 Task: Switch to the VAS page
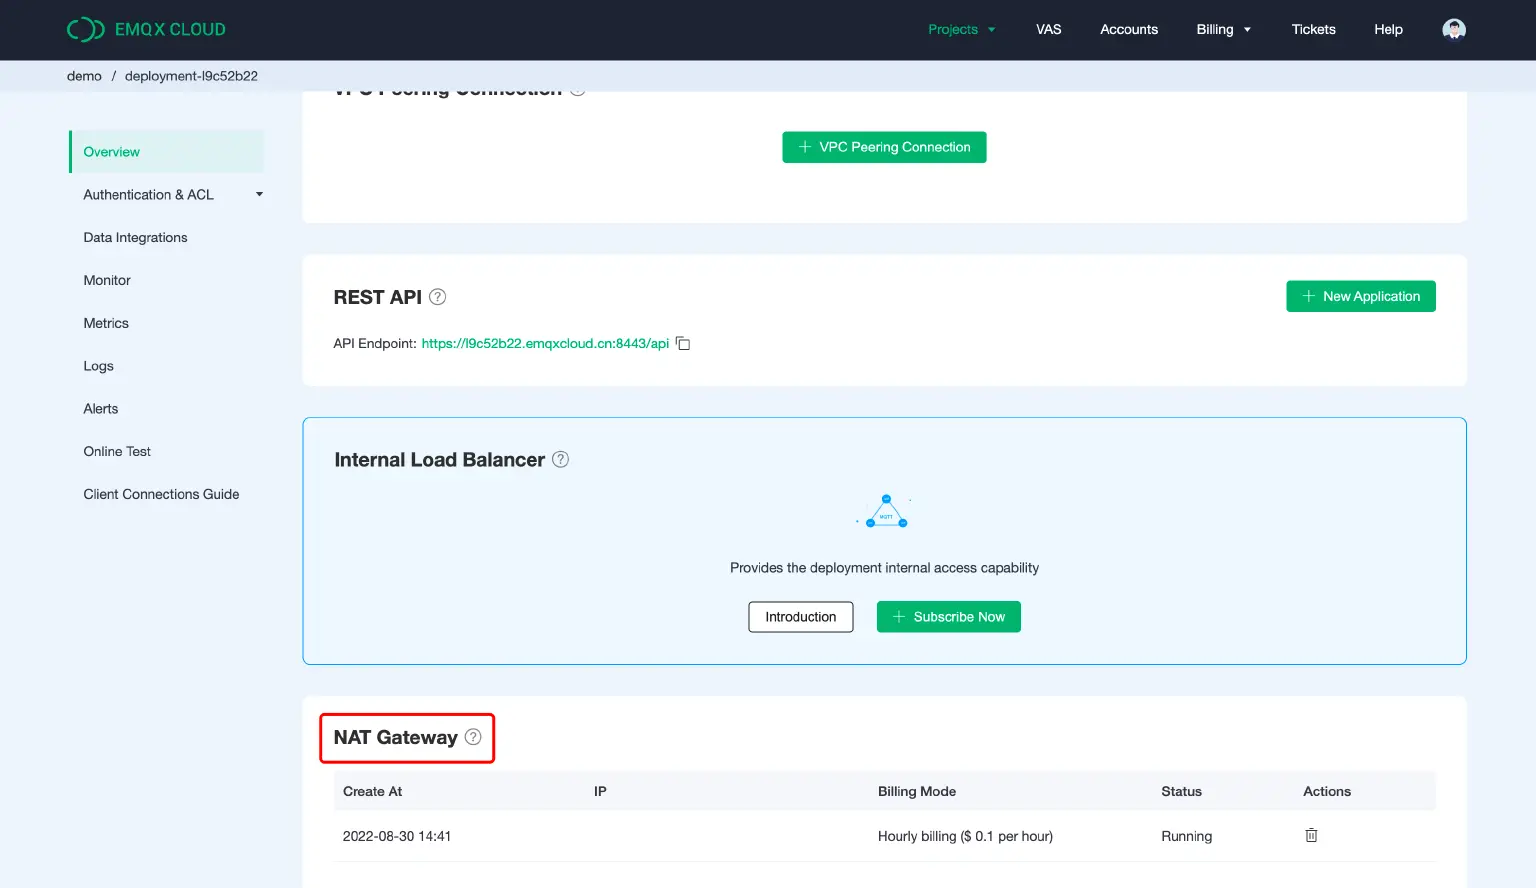pos(1048,29)
